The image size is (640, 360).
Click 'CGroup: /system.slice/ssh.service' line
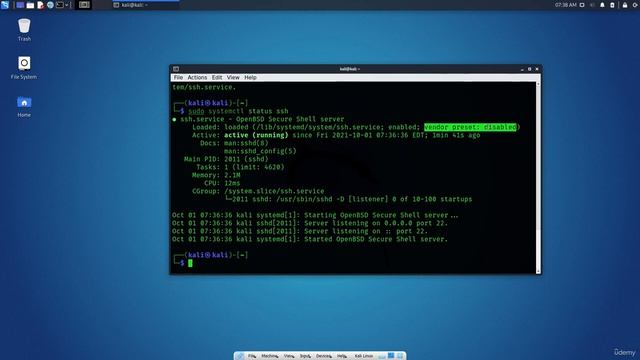tap(258, 191)
